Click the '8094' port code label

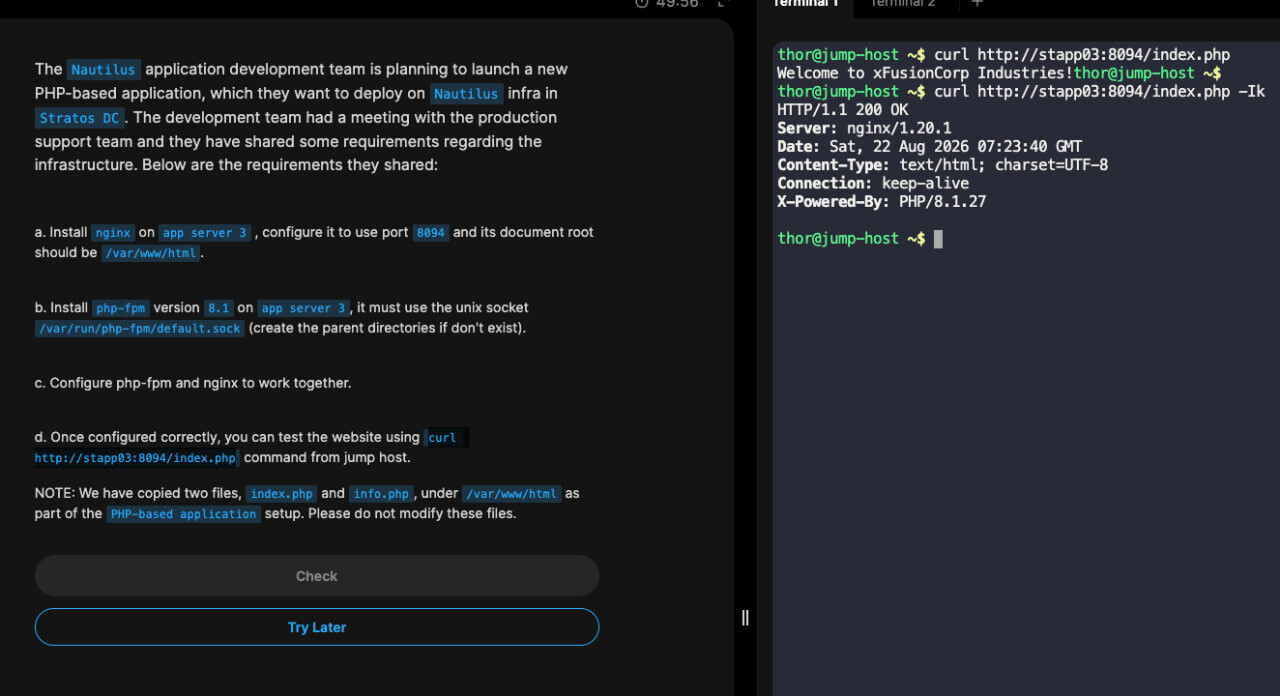pyautogui.click(x=431, y=233)
